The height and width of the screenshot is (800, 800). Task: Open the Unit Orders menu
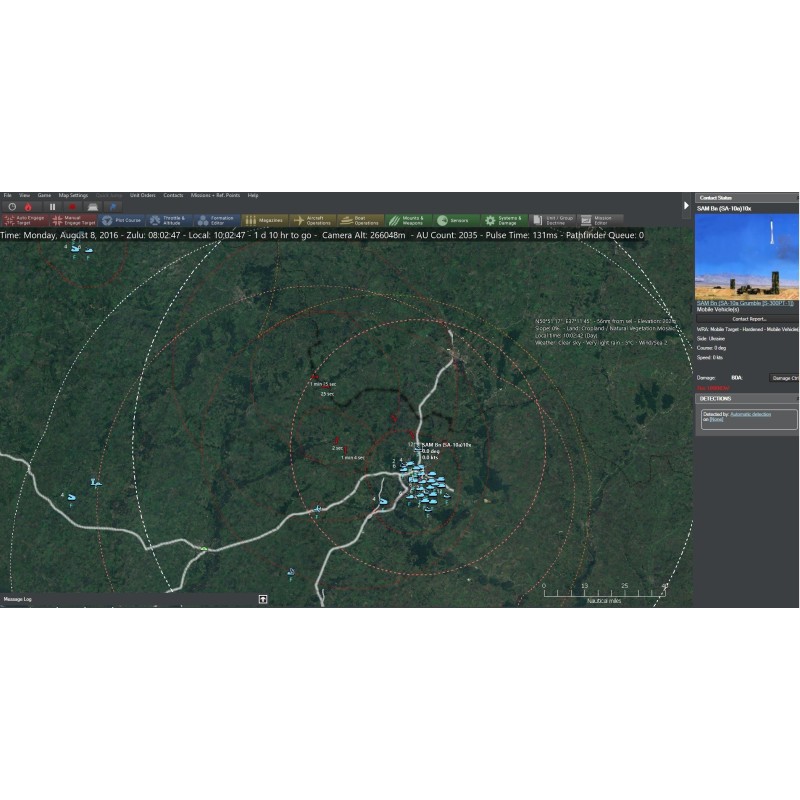click(x=142, y=195)
